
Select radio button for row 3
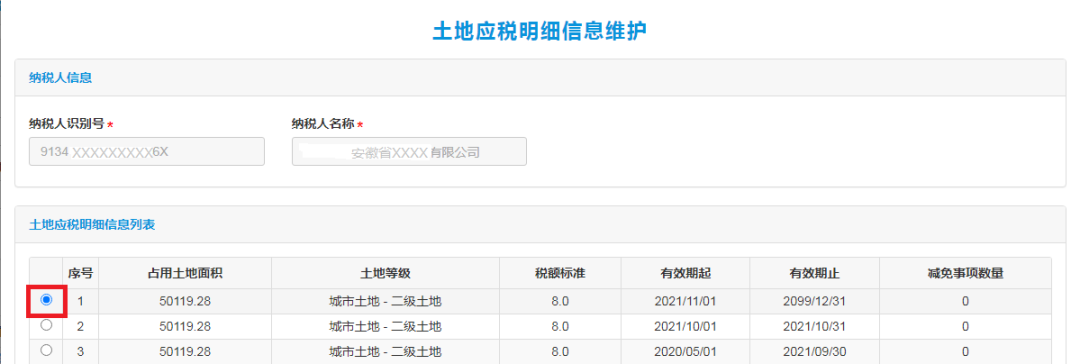click(46, 350)
